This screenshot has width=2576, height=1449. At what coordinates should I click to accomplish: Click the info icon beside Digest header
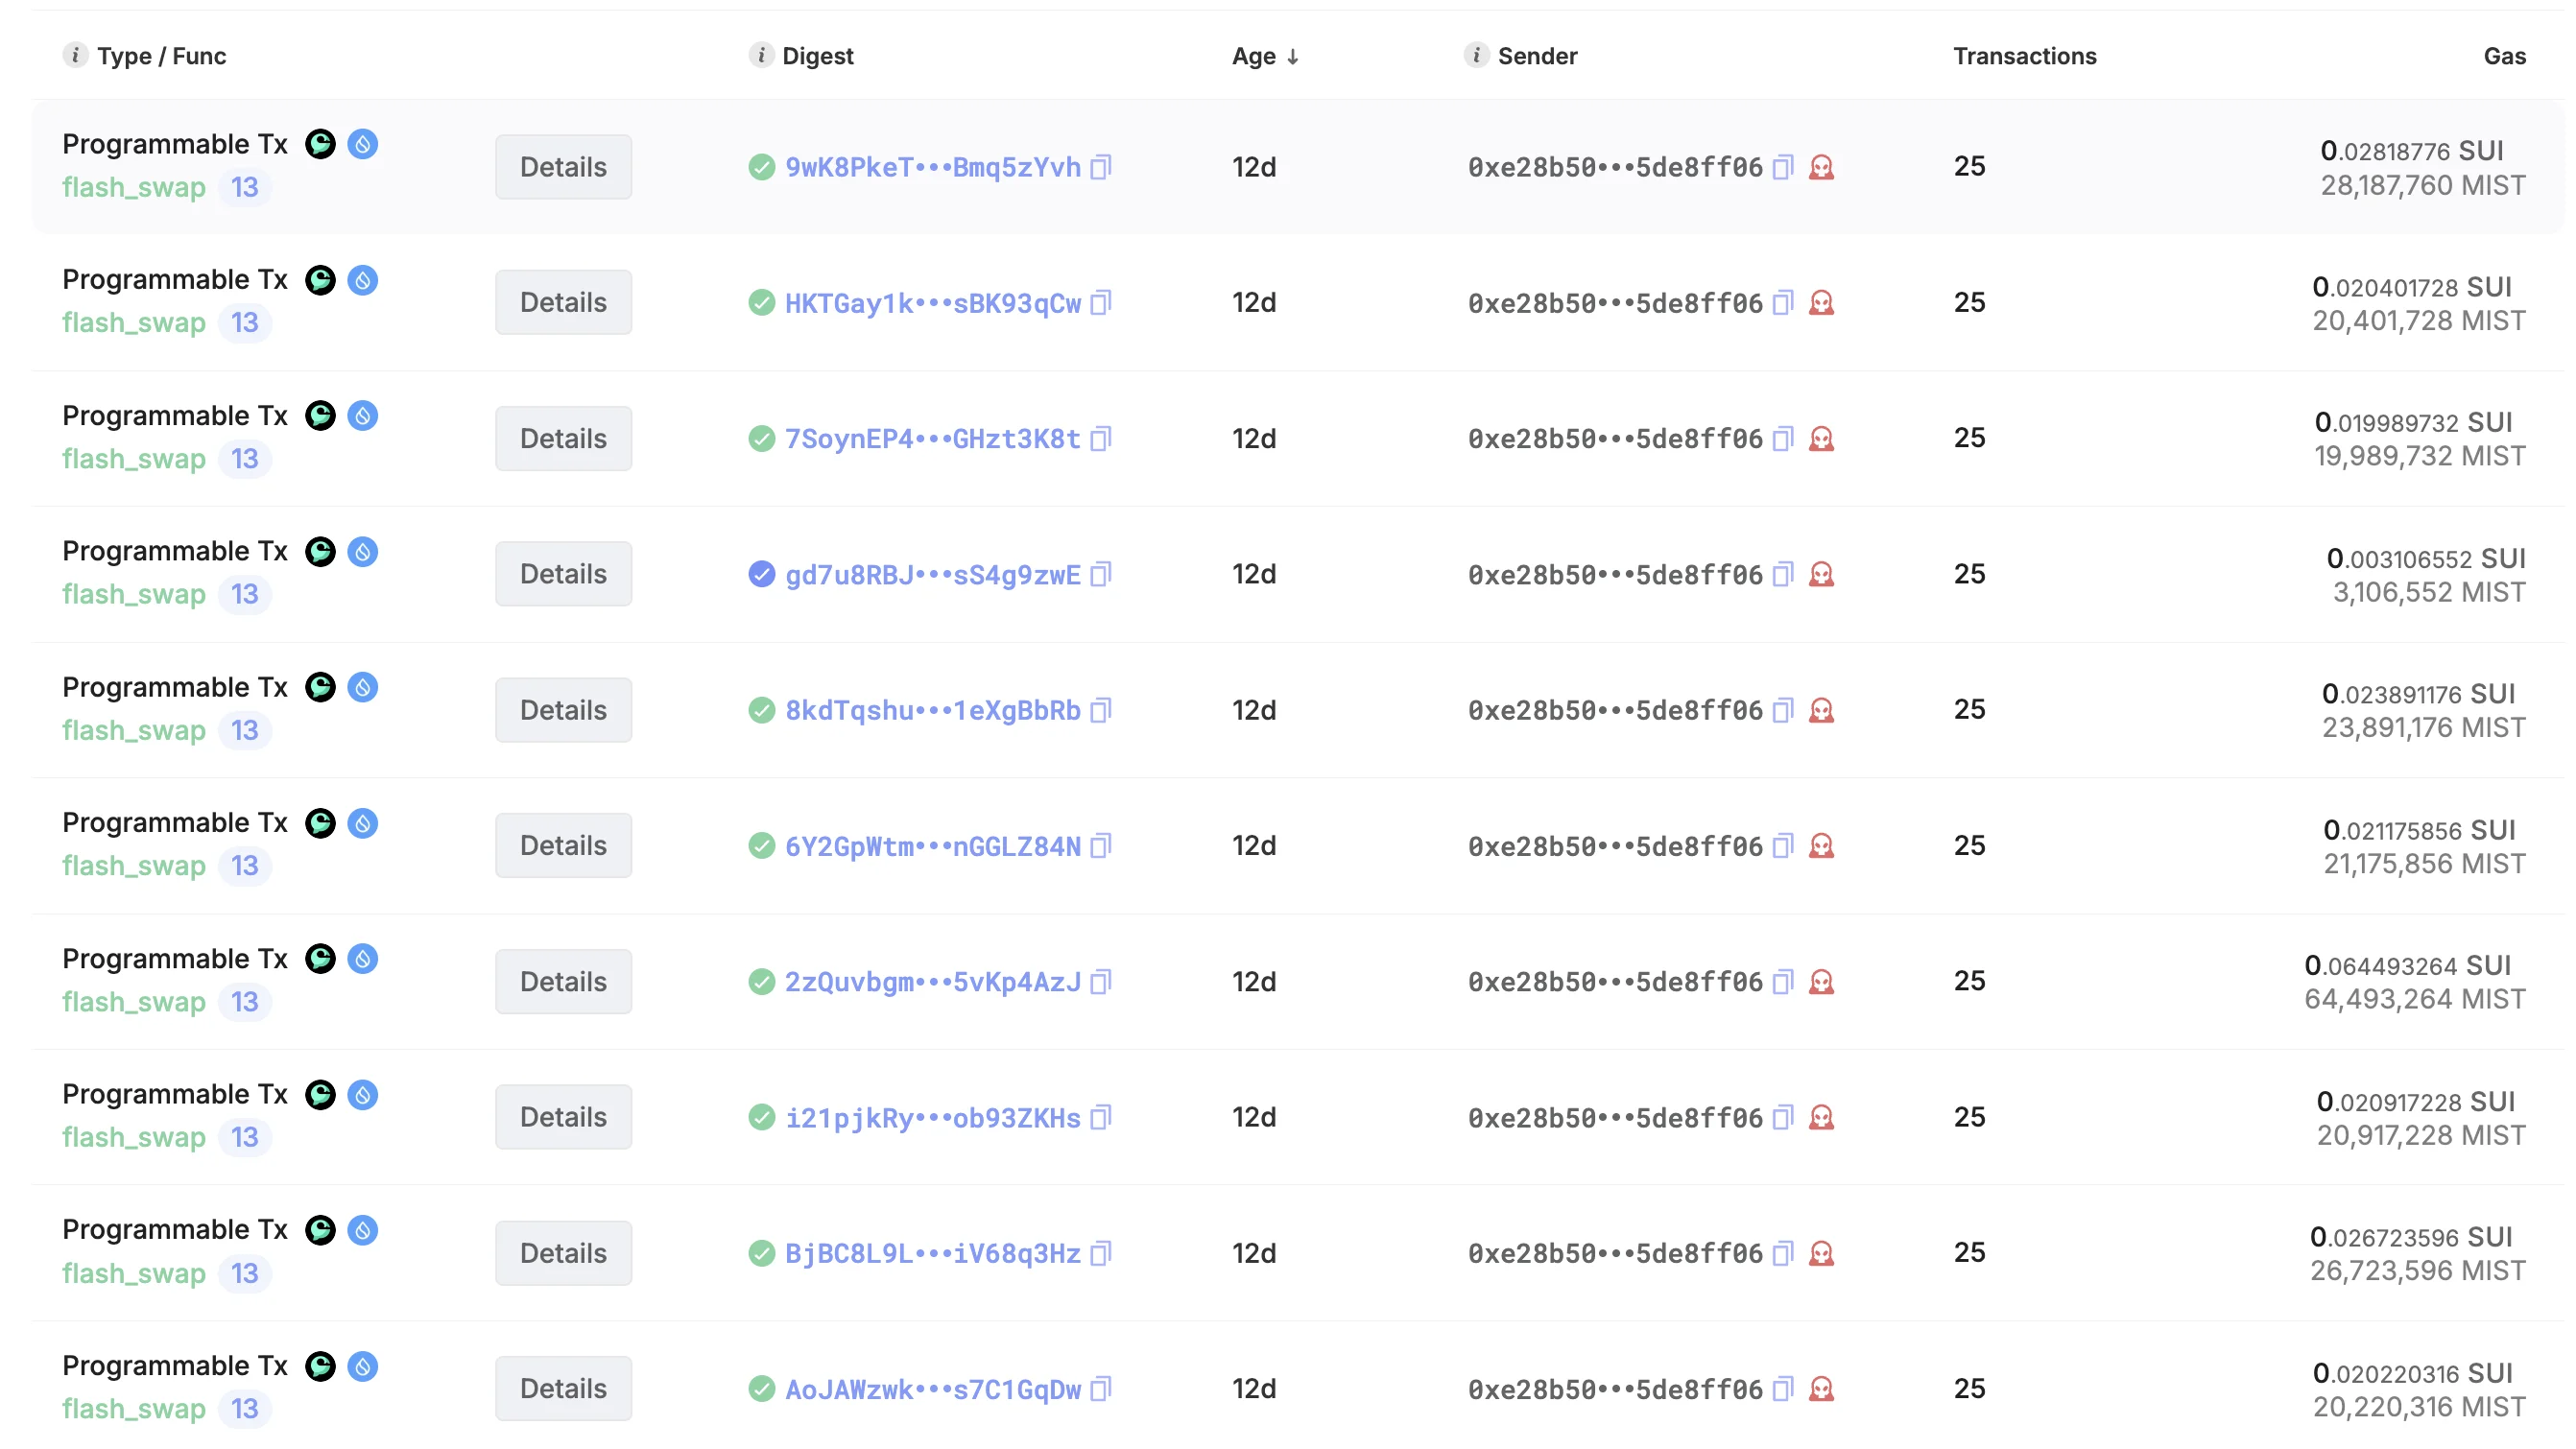click(x=761, y=55)
